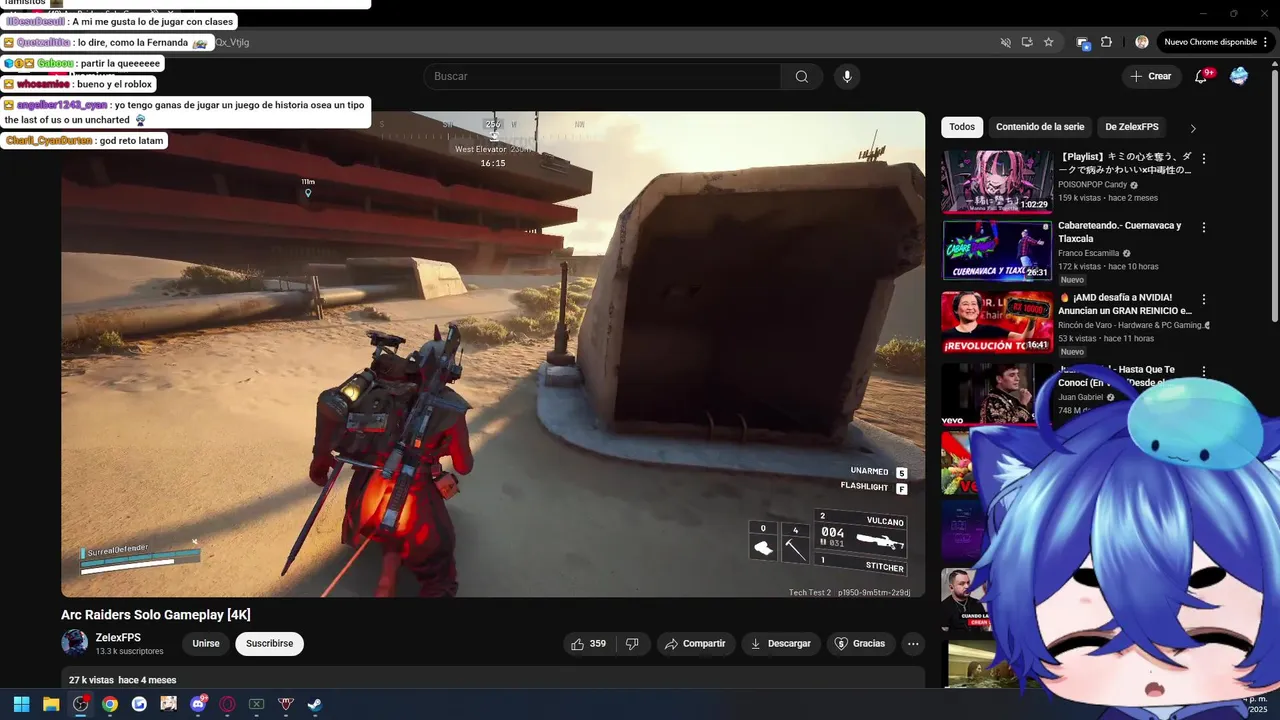
Task: Select the Todos filter chip
Action: (962, 127)
